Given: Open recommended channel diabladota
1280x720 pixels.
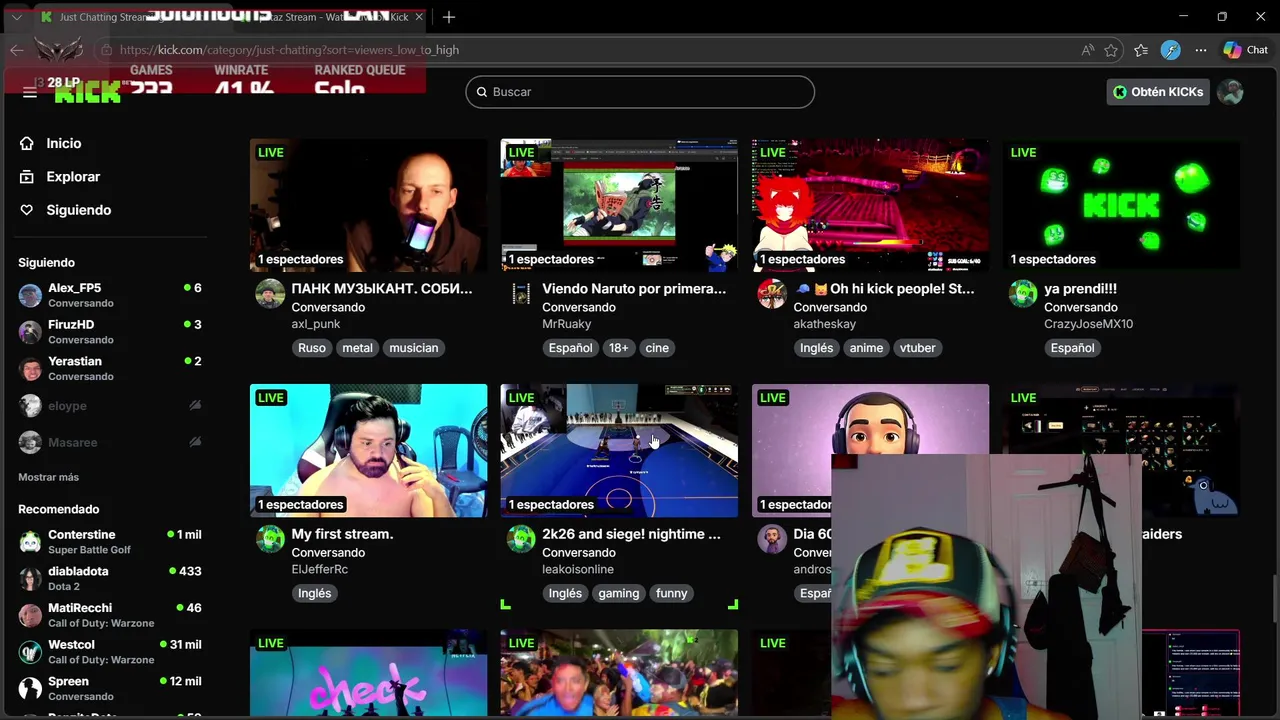Looking at the screenshot, I should (110, 578).
